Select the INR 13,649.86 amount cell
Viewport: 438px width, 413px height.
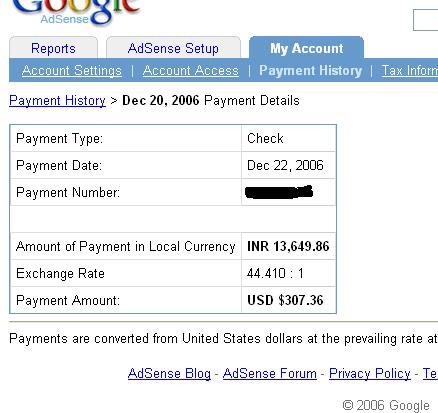click(x=288, y=246)
